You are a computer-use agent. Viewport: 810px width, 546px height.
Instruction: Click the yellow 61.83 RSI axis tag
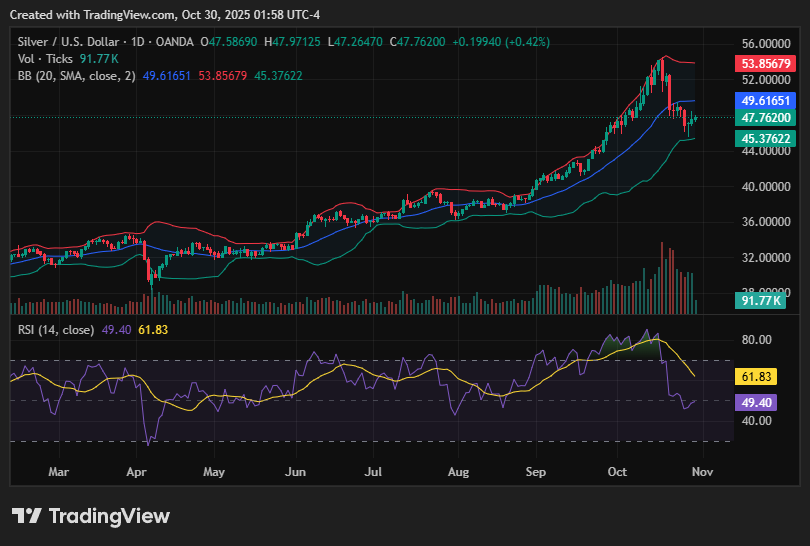click(x=756, y=377)
